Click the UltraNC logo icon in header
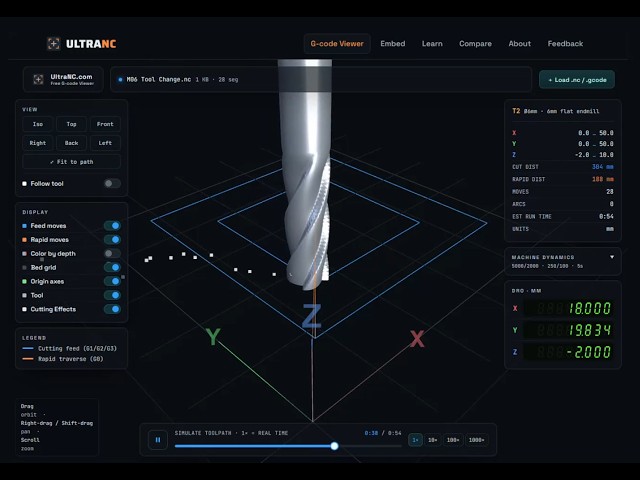640x480 pixels. pos(53,43)
